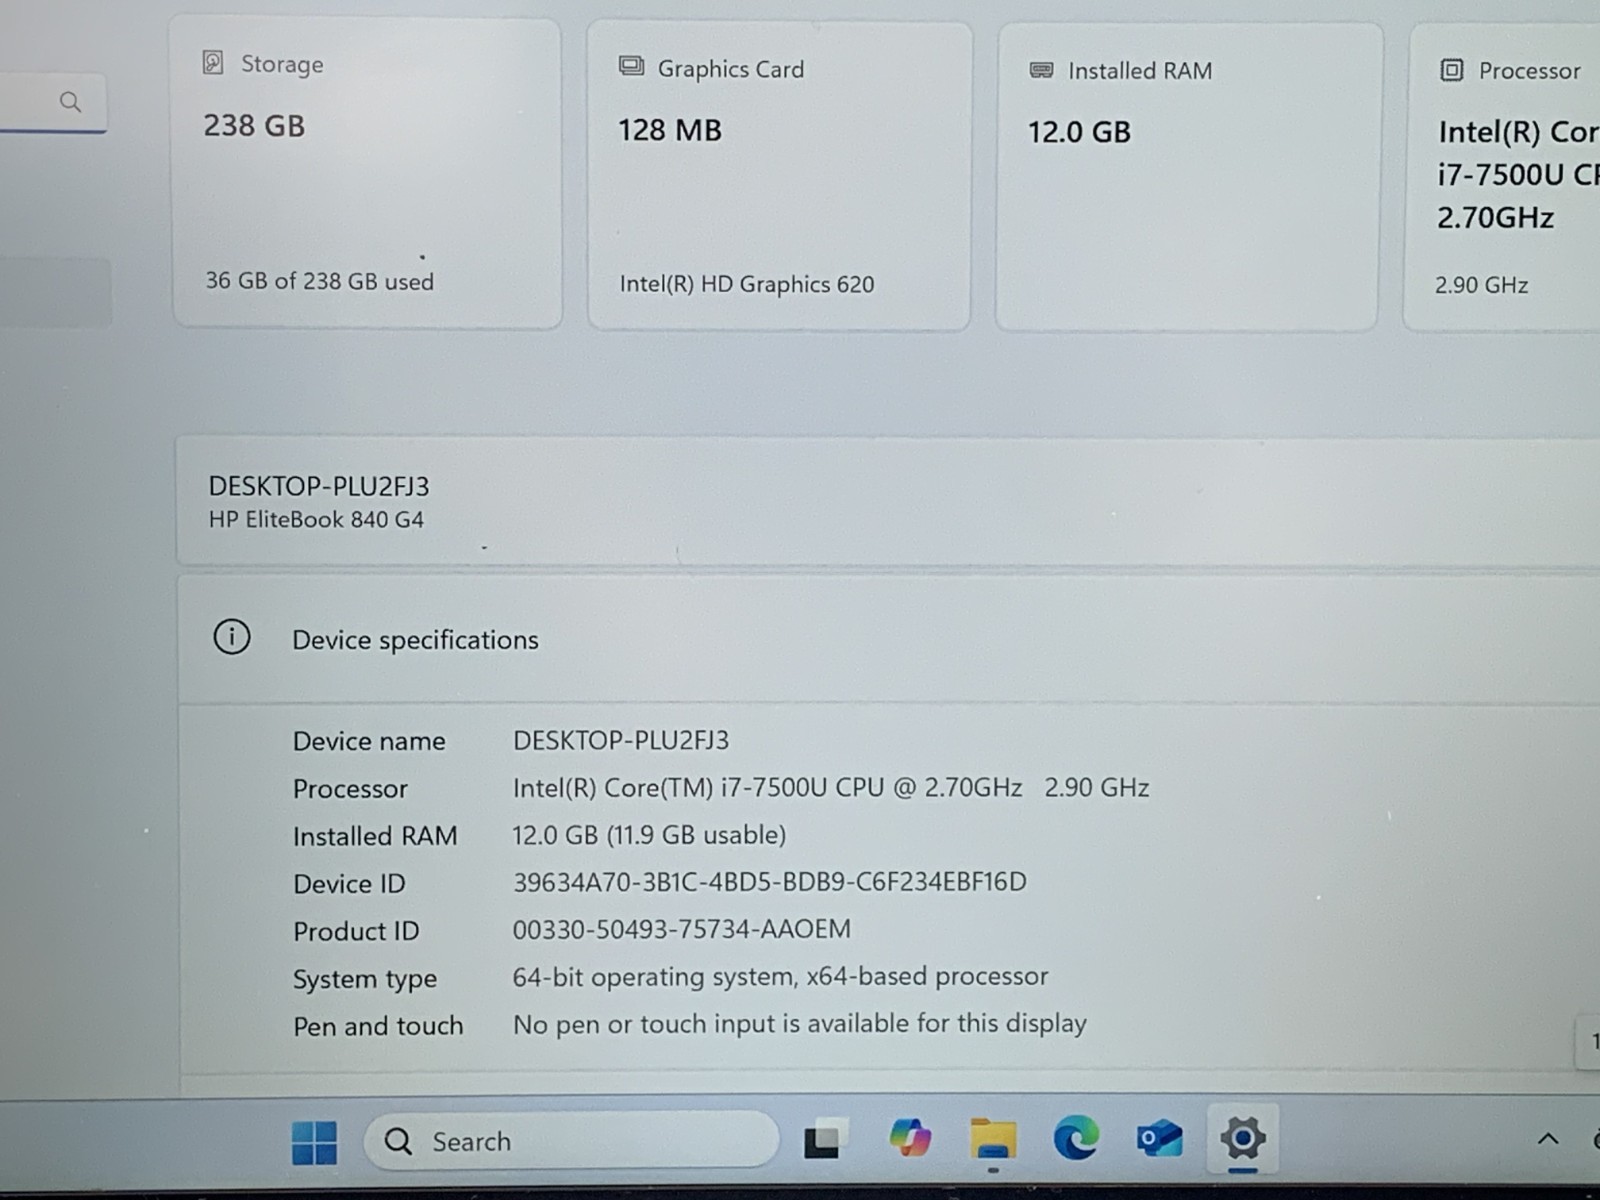The width and height of the screenshot is (1600, 1200).
Task: Click 'Intel(R) HD Graphics 620' text
Action: click(x=746, y=284)
